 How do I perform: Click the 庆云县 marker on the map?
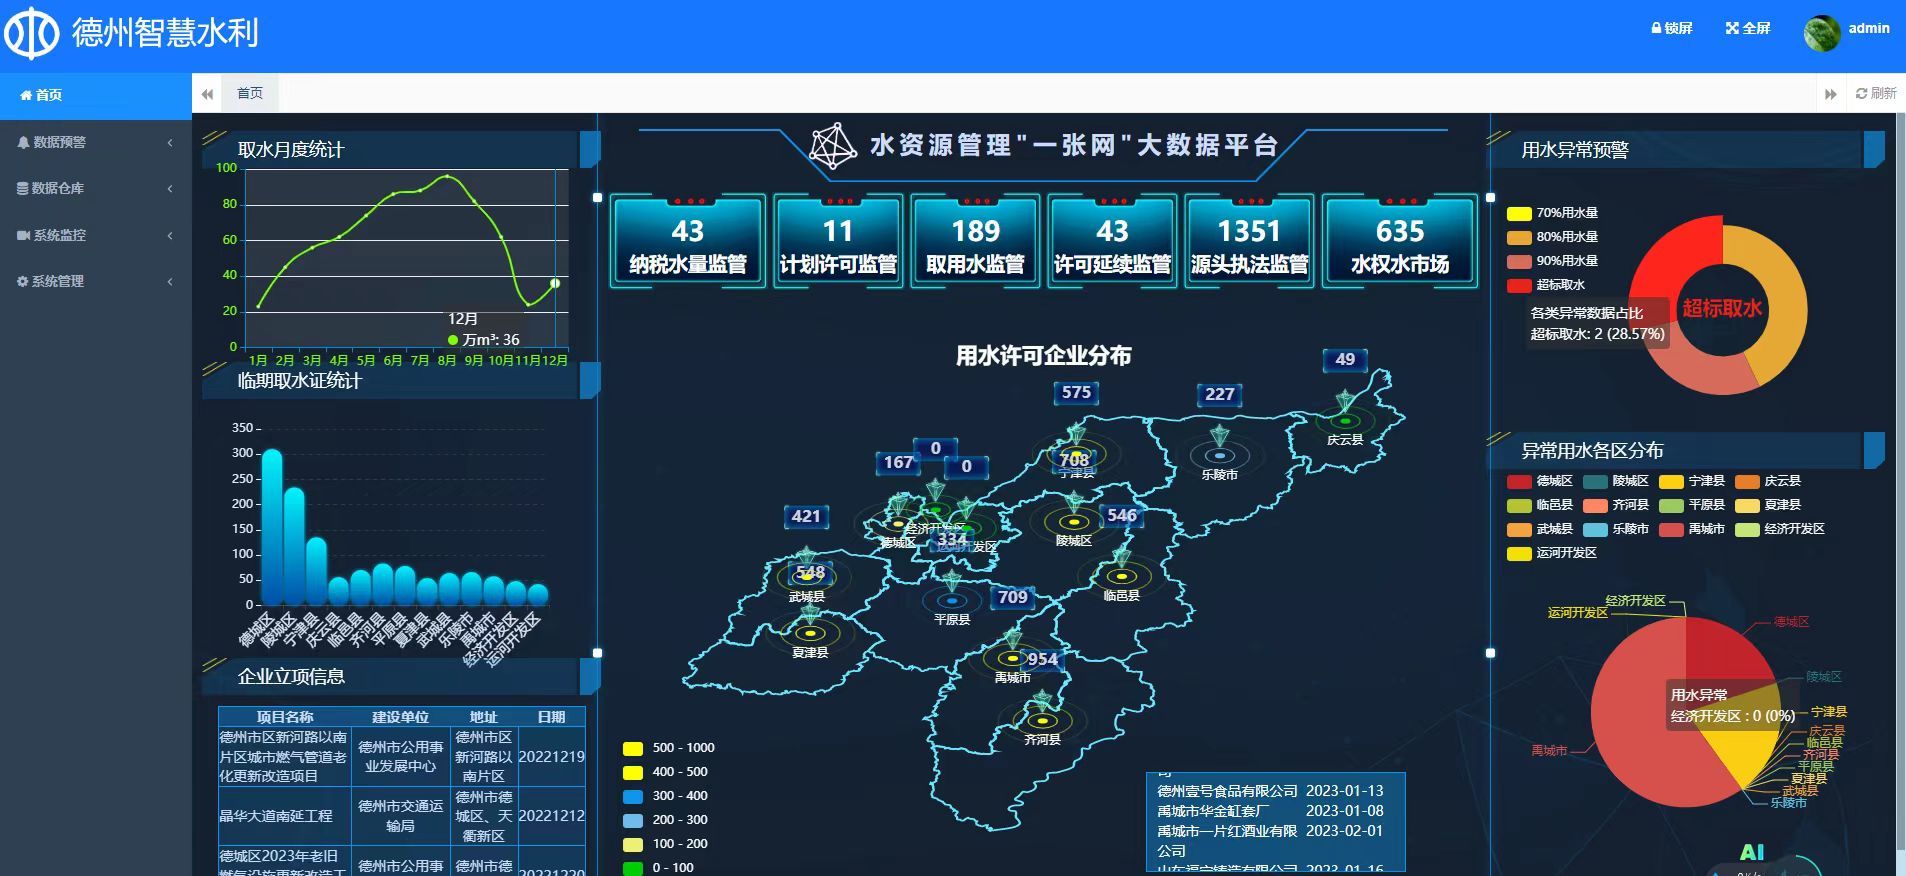coord(1346,421)
